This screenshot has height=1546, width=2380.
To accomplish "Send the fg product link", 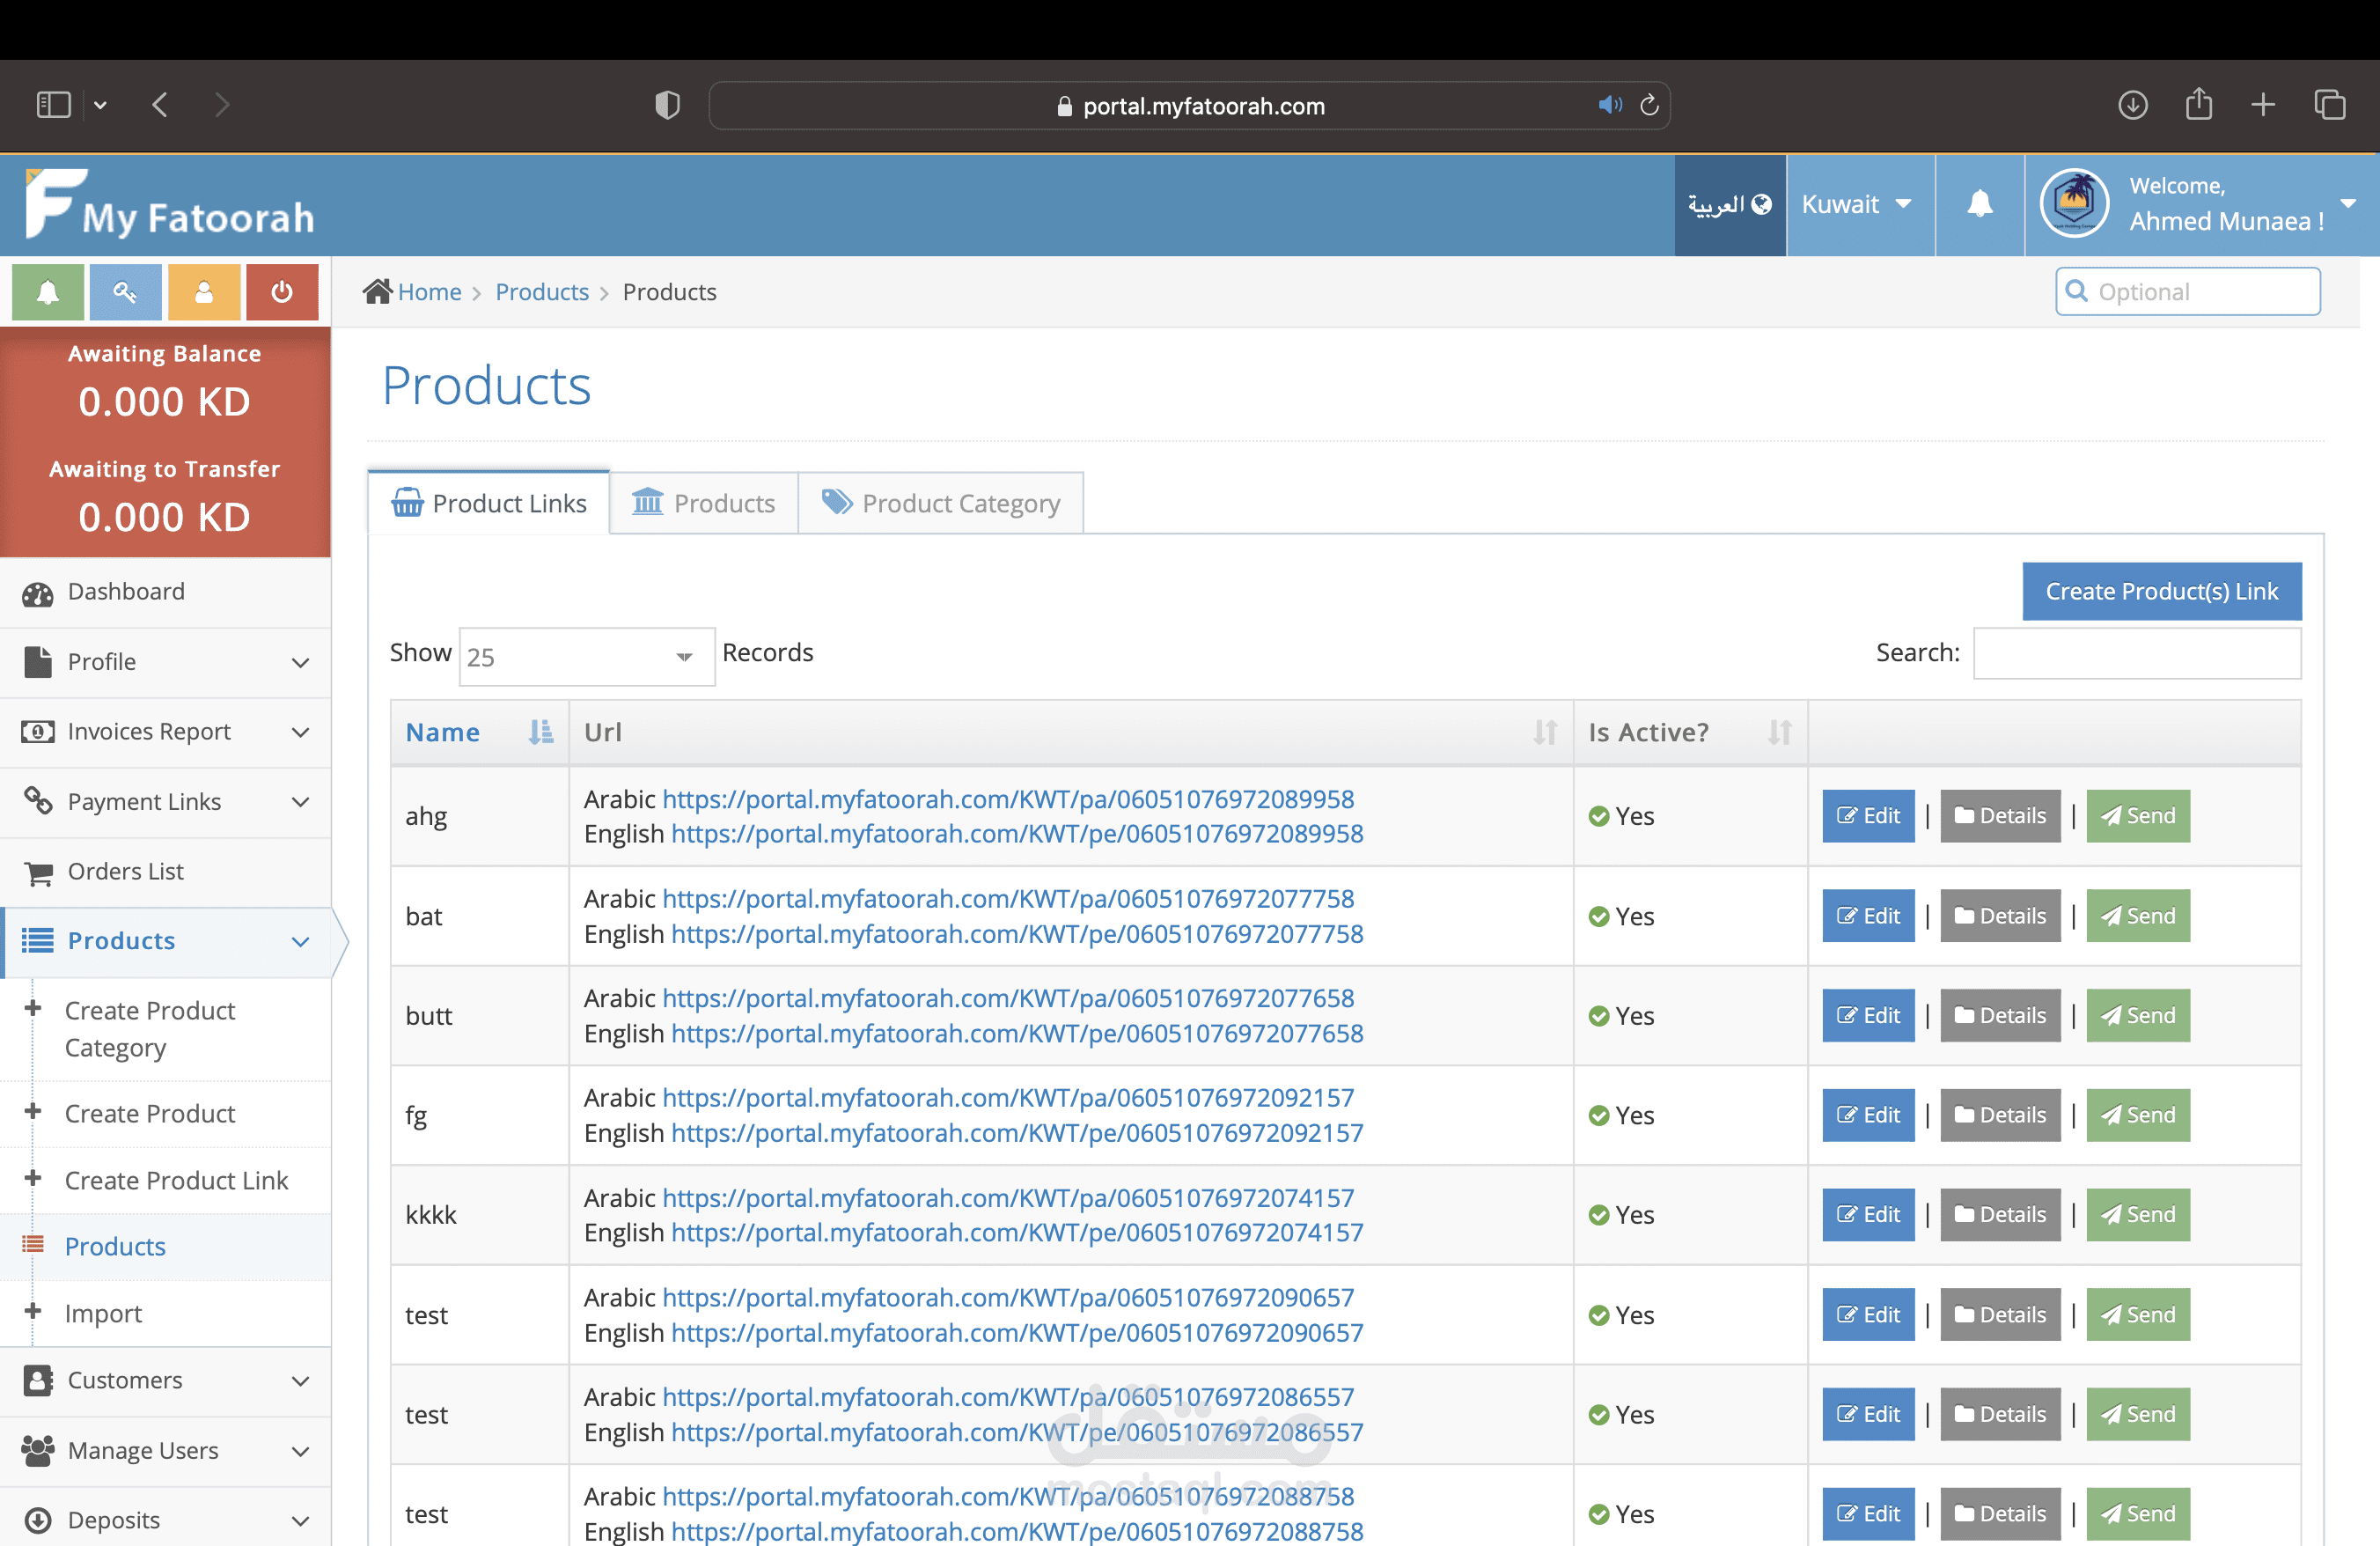I will point(2138,1115).
